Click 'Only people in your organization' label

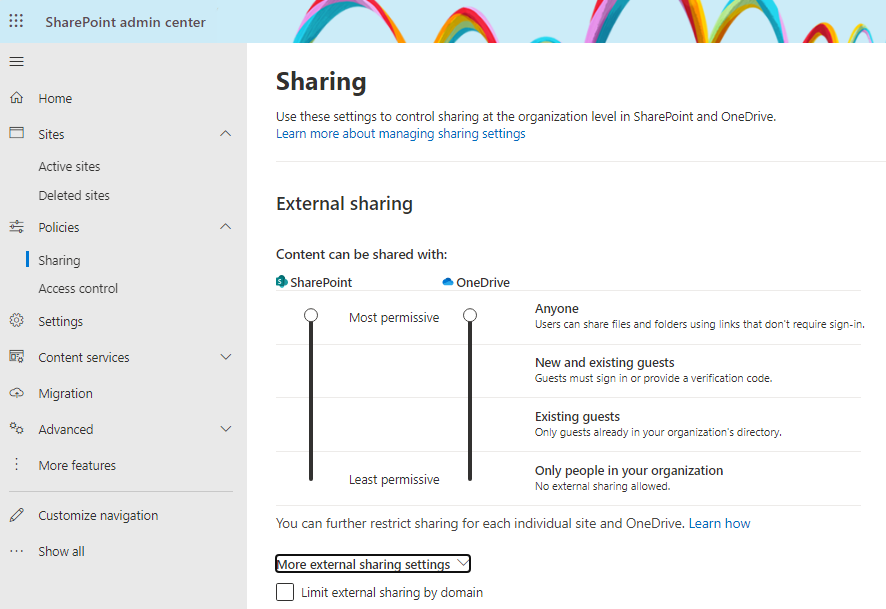(x=629, y=471)
